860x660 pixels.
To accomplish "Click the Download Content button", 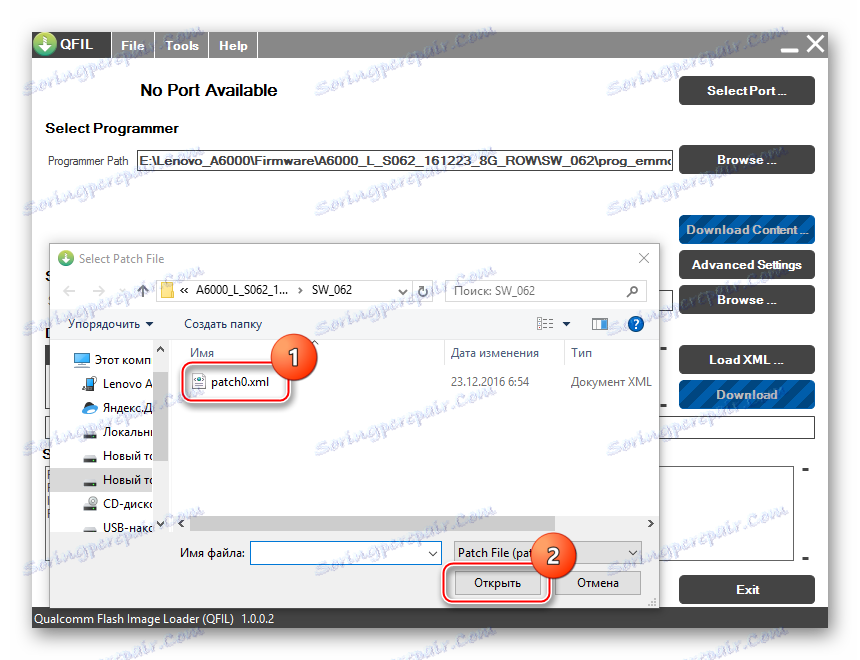I will click(x=746, y=230).
